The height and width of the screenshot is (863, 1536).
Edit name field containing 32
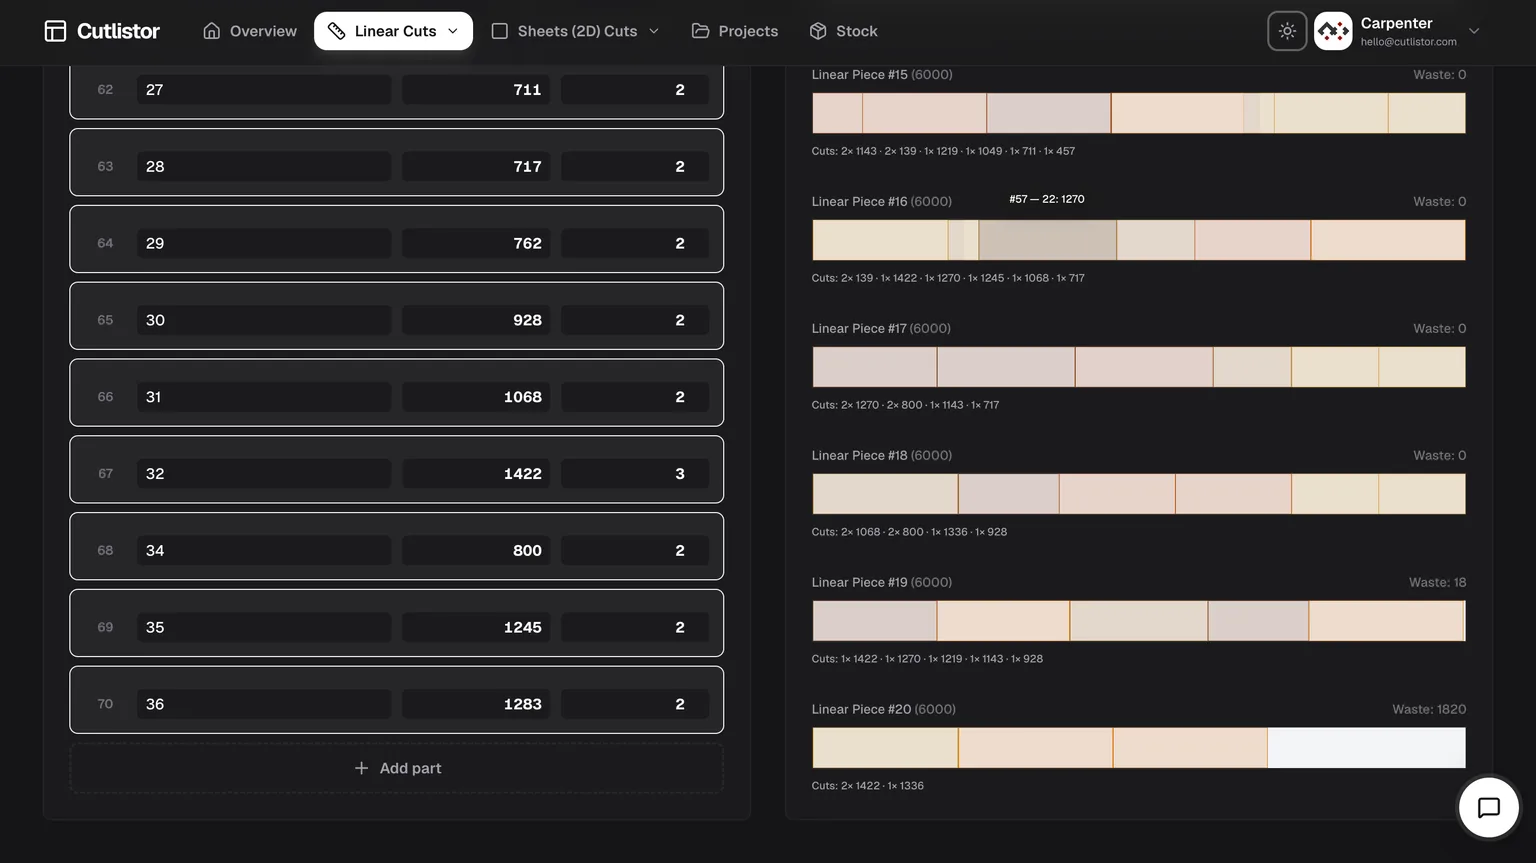[x=264, y=474]
